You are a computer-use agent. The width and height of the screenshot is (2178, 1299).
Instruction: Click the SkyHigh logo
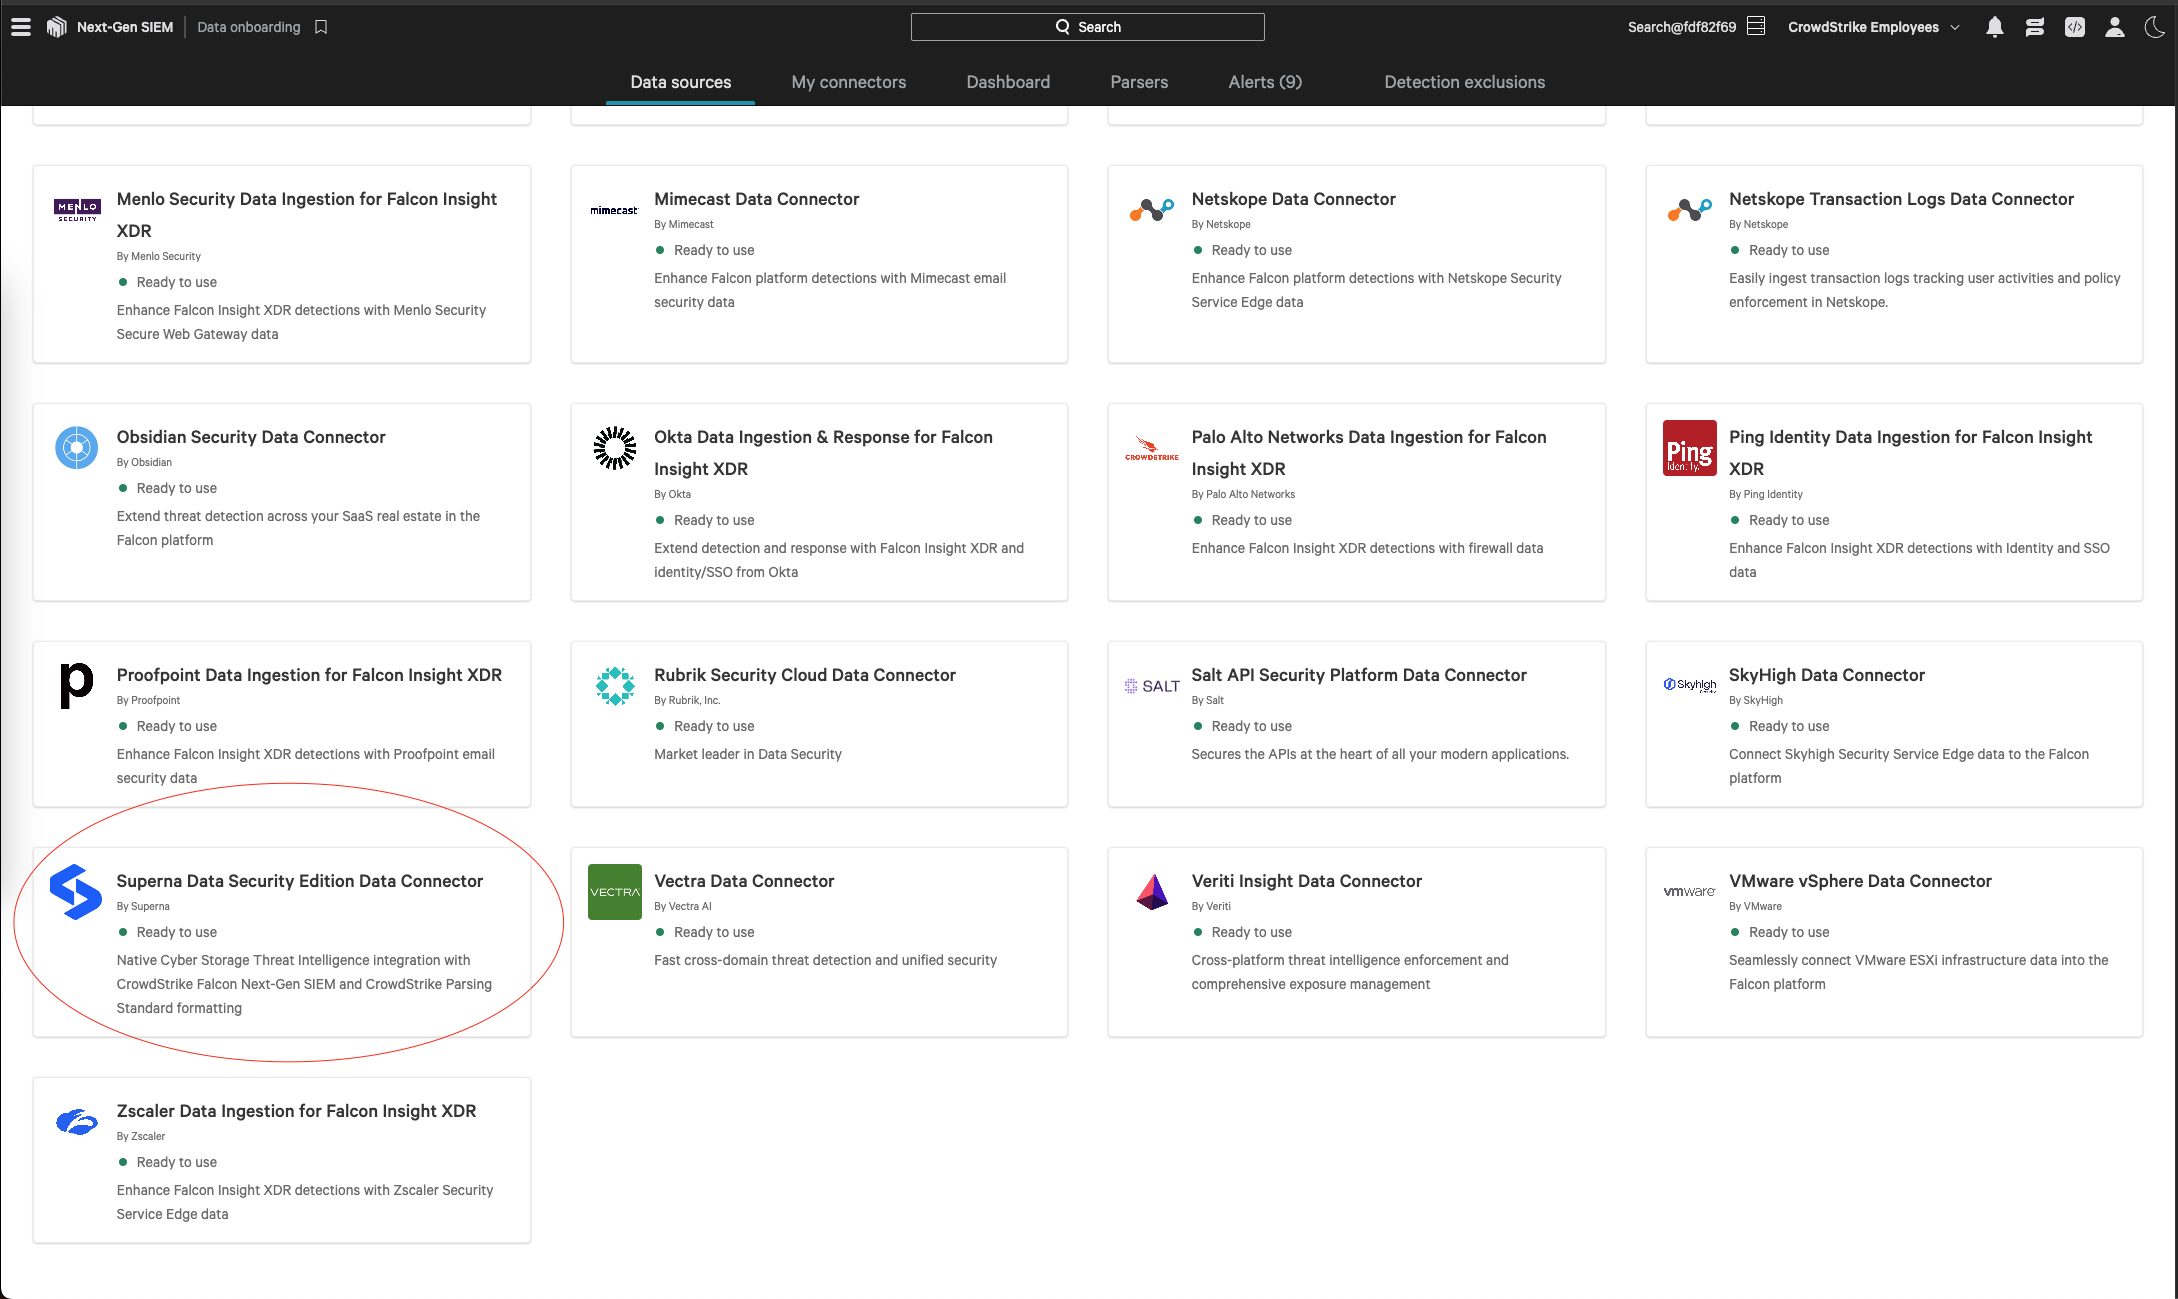[x=1689, y=685]
